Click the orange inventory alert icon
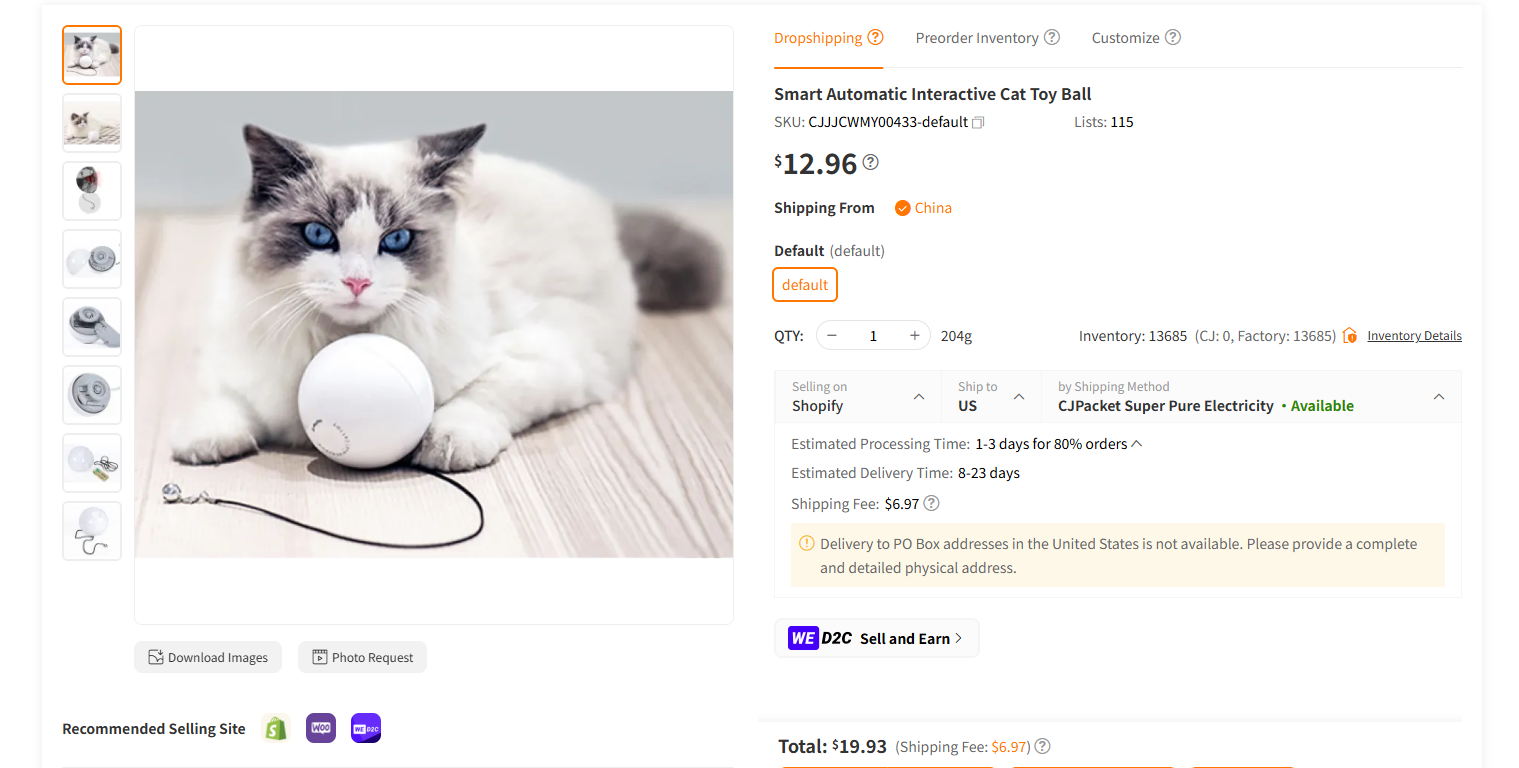The image size is (1519, 768). 1349,335
